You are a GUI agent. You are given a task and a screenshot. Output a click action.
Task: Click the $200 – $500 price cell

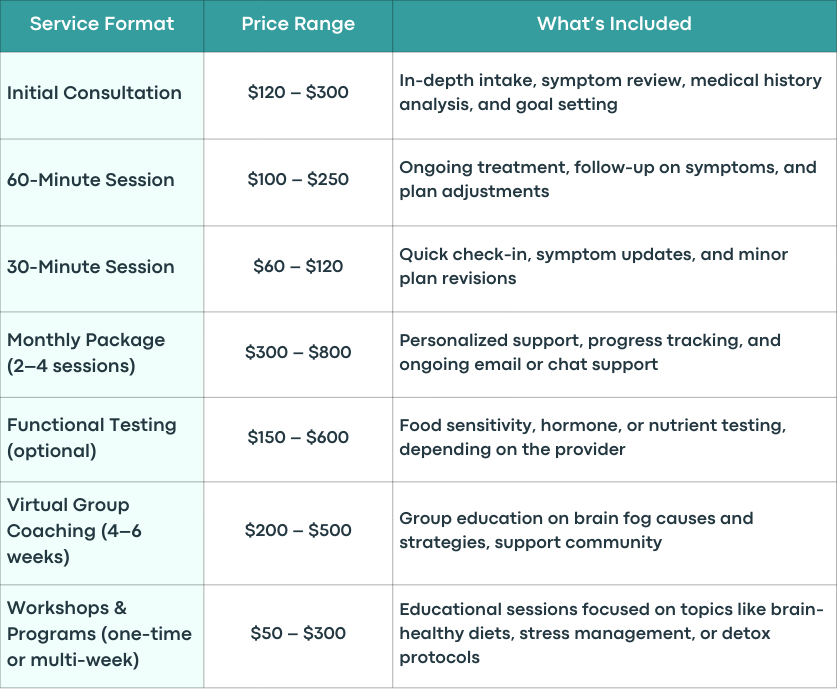(298, 530)
